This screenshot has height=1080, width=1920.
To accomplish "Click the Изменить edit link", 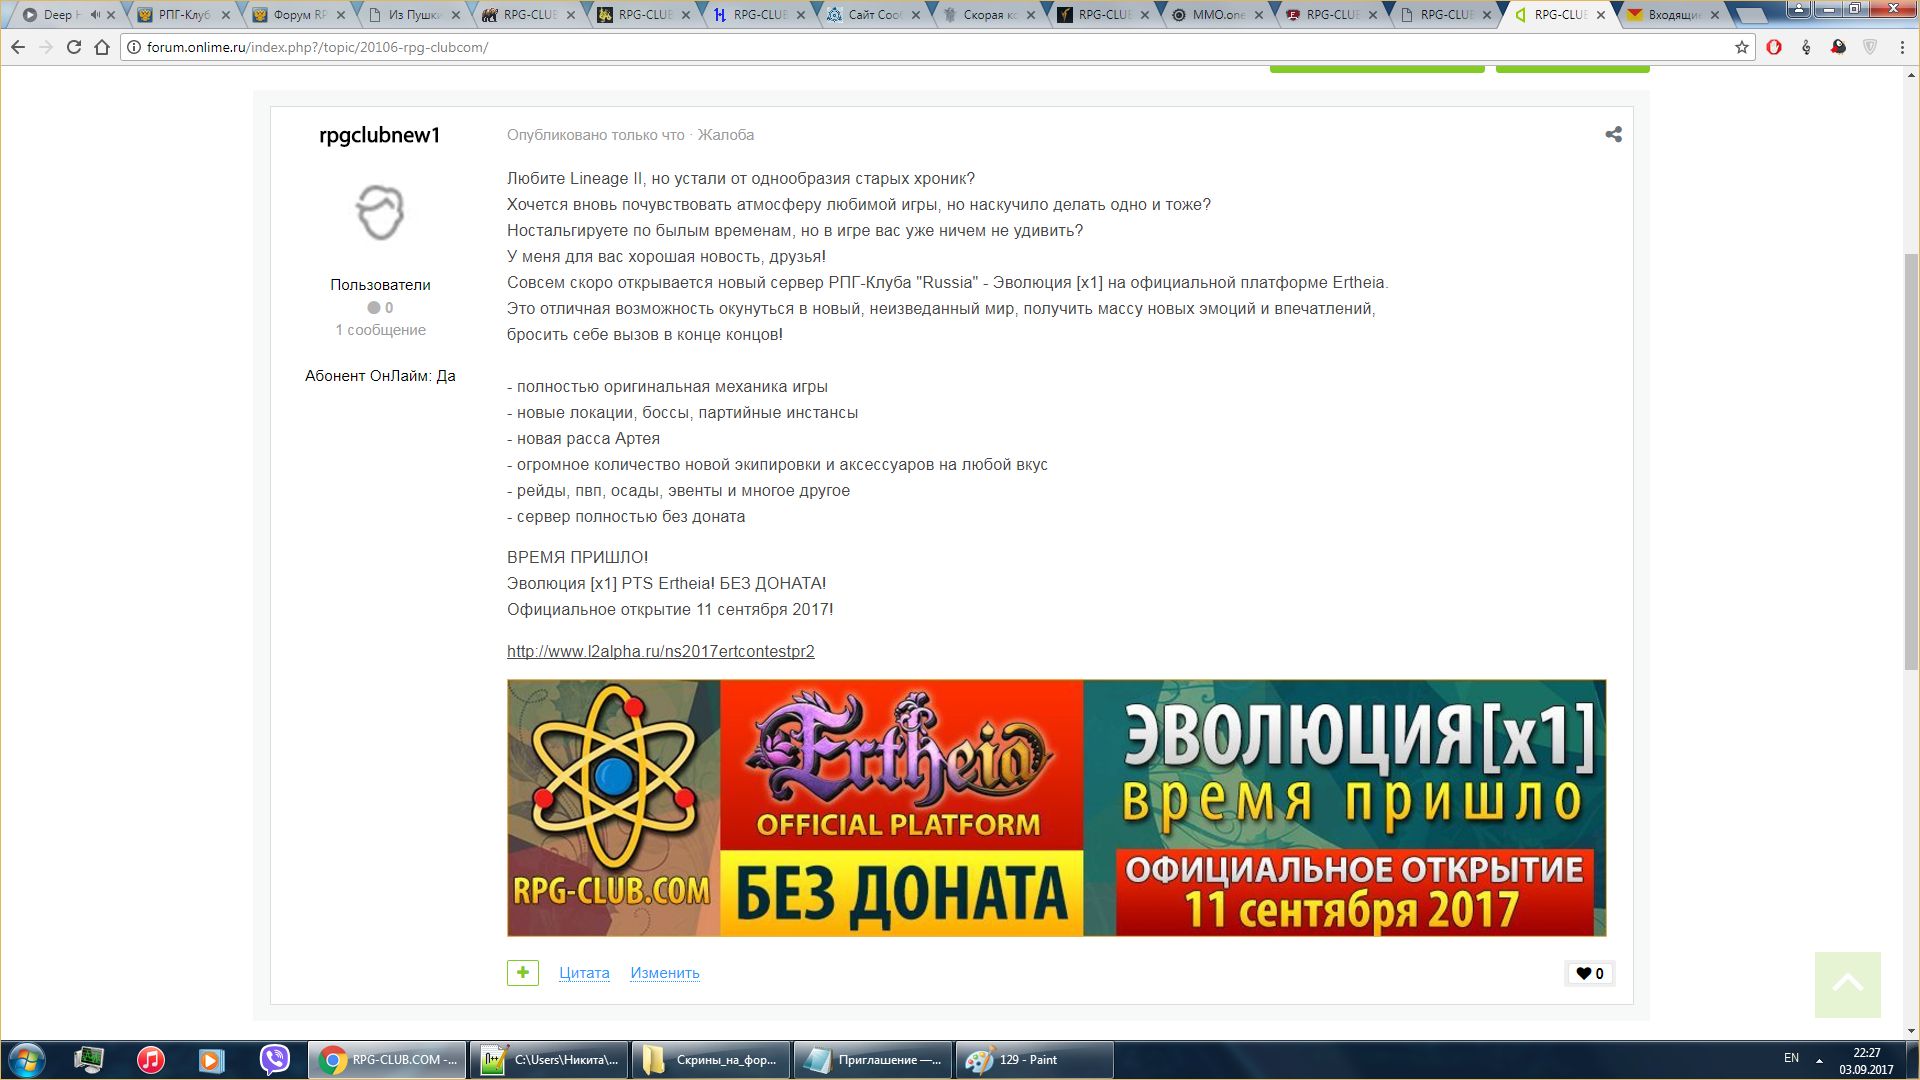I will click(665, 973).
